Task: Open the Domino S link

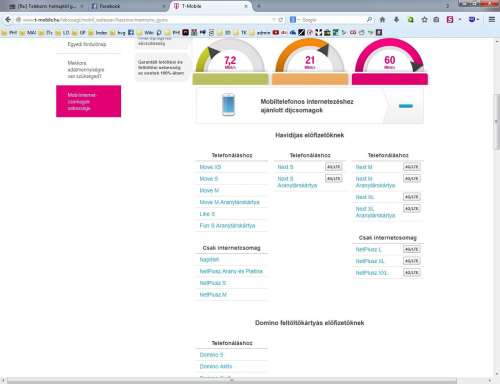Action: [x=211, y=355]
